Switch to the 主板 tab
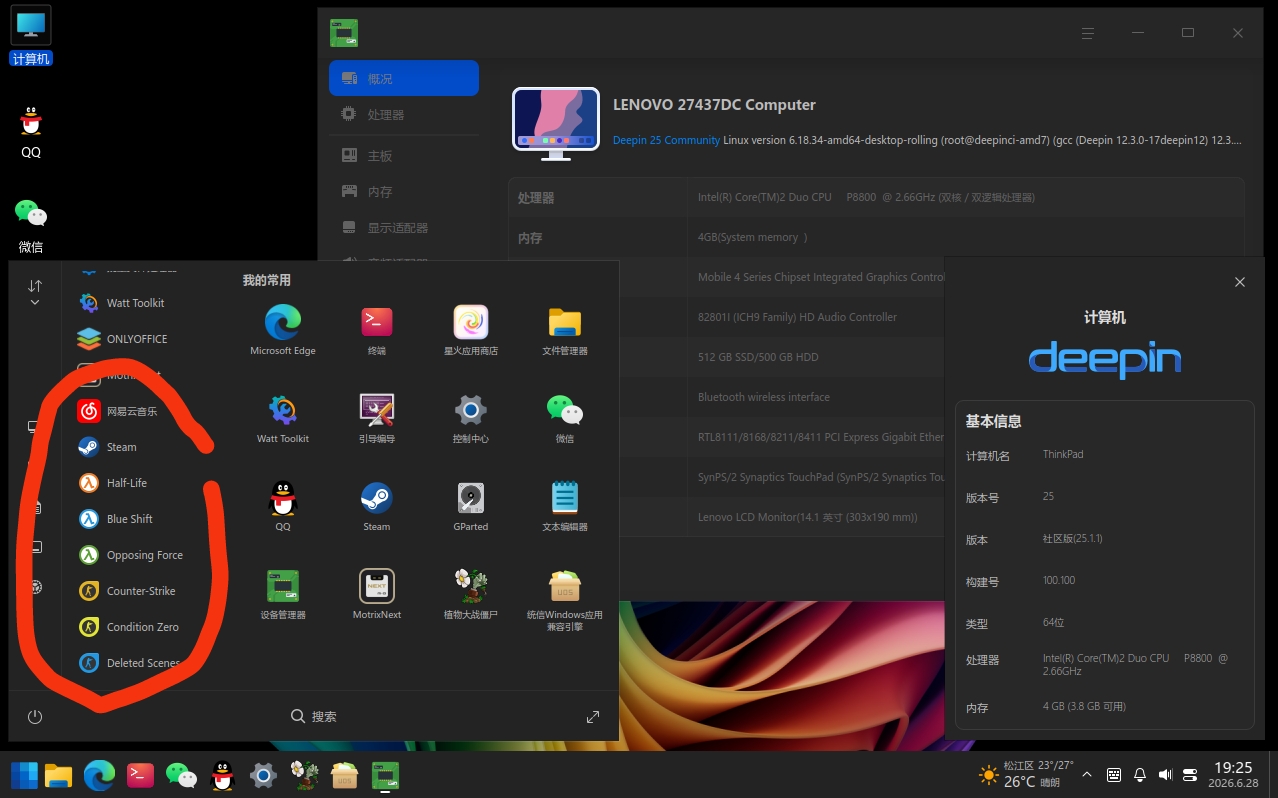Viewport: 1278px width, 798px height. (404, 156)
